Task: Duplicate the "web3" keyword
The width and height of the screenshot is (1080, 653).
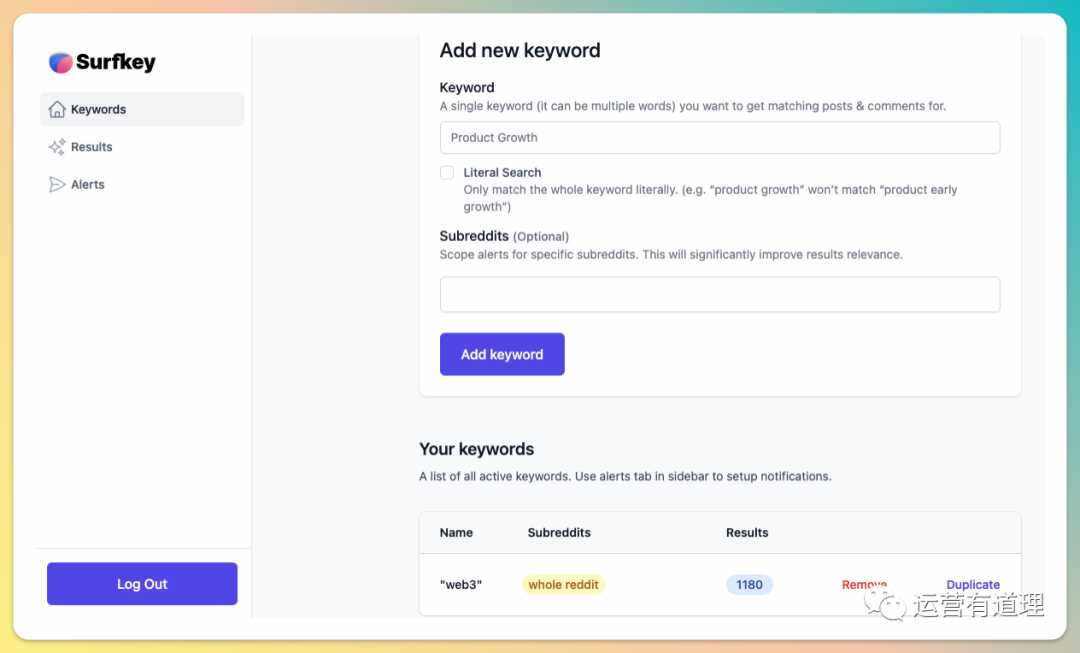Action: tap(973, 584)
